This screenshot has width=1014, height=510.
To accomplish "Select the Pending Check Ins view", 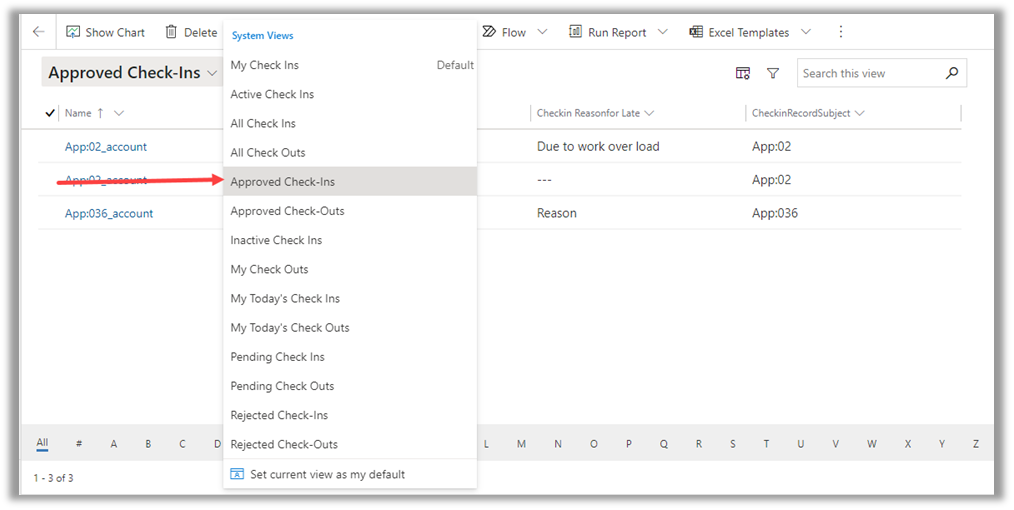I will tap(277, 357).
